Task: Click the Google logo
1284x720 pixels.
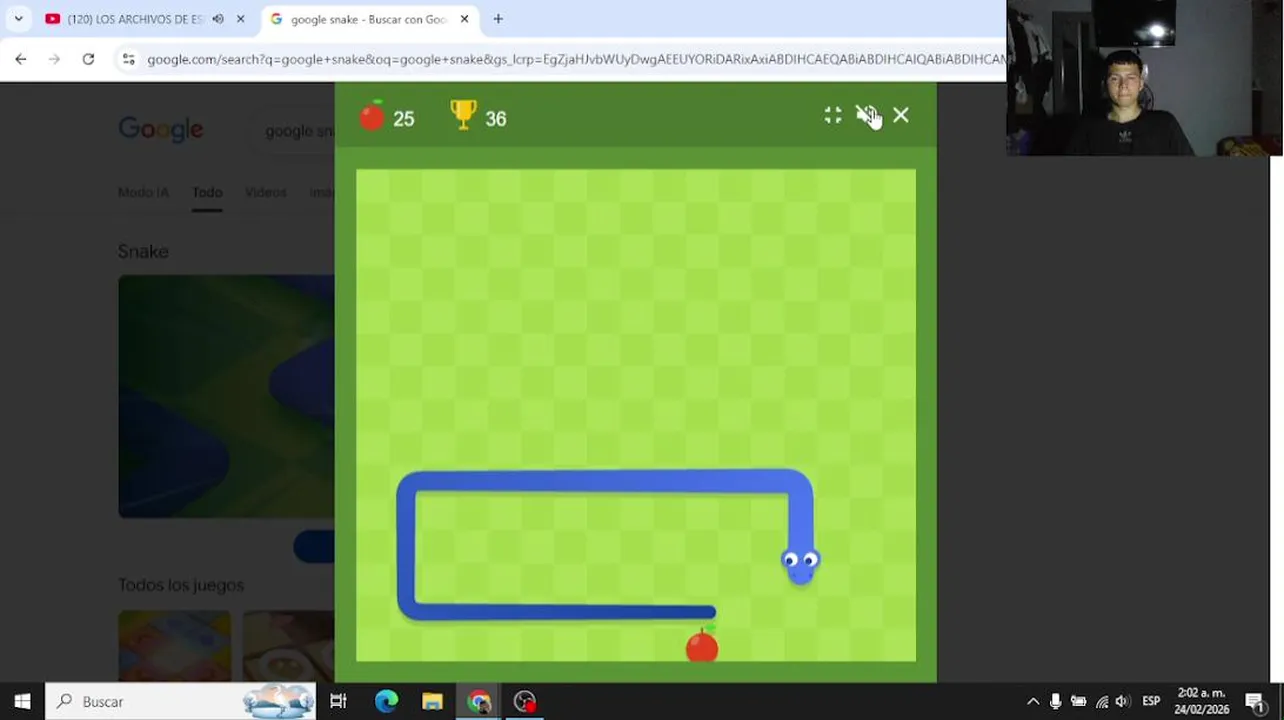Action: coord(160,129)
